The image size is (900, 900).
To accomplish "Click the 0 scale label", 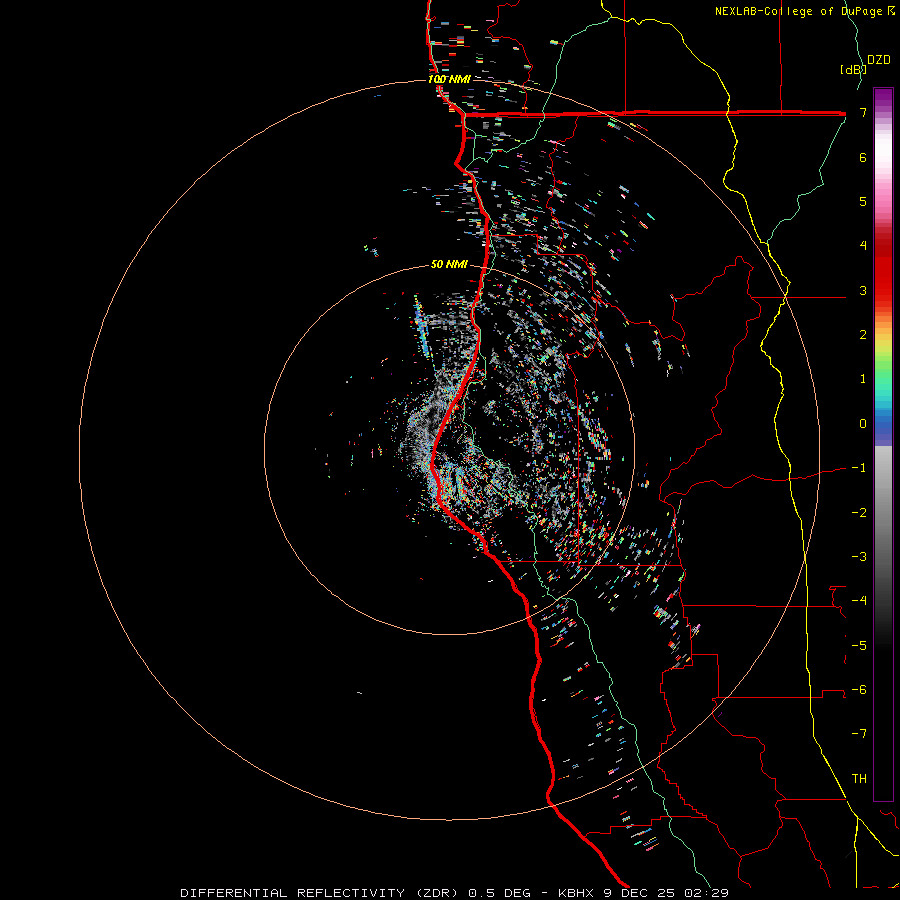I will point(863,424).
